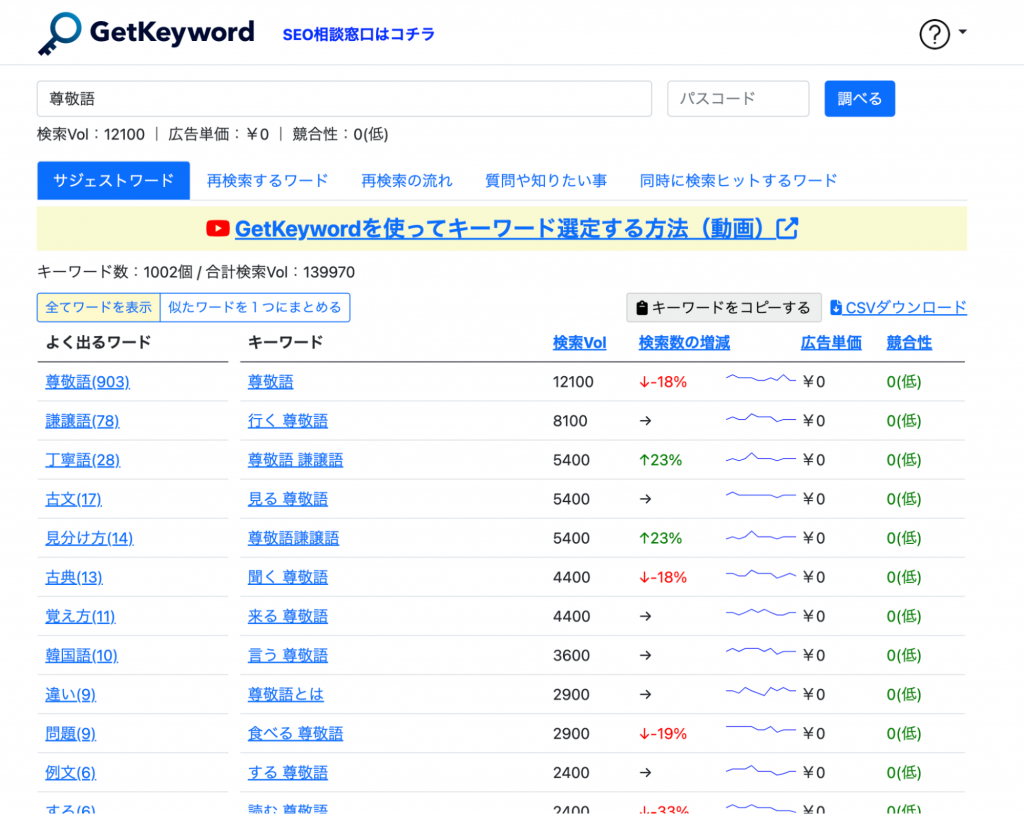Filter by 韓国語(10) frequent word
Image resolution: width=1024 pixels, height=814 pixels.
(81, 655)
